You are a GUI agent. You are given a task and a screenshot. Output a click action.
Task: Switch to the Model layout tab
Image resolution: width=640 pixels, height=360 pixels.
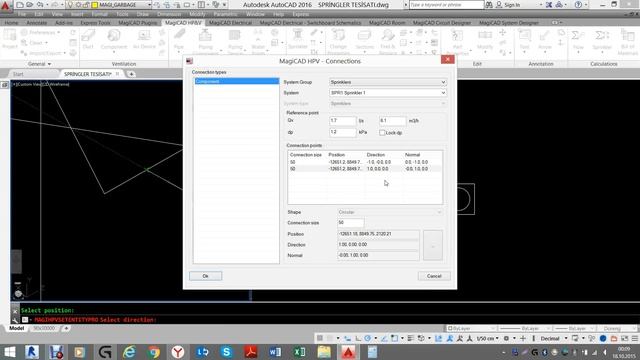[16, 328]
